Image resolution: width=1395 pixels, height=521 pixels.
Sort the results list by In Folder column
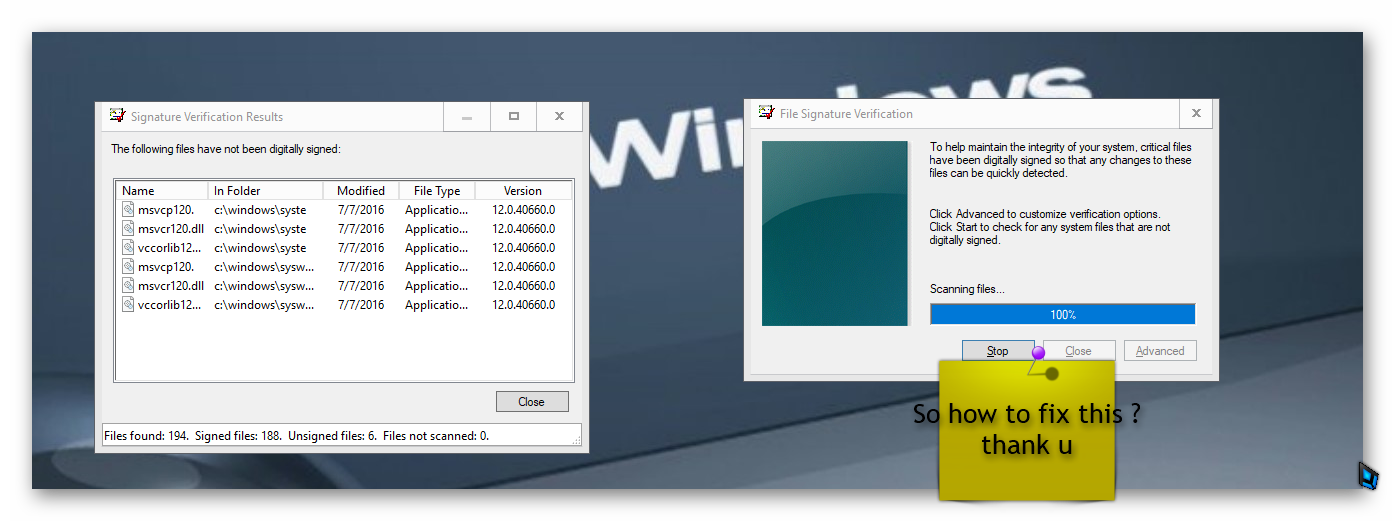pyautogui.click(x=265, y=190)
